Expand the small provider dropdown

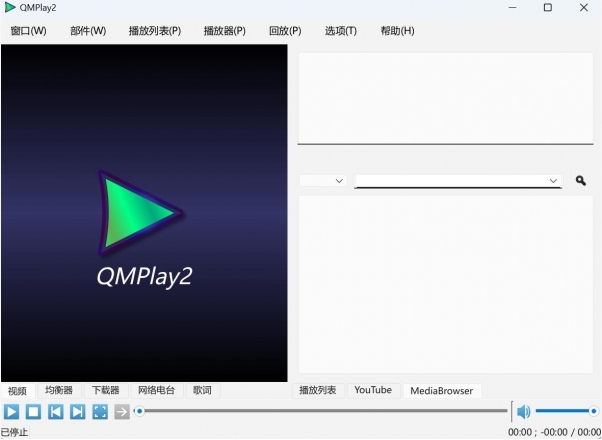tap(323, 181)
